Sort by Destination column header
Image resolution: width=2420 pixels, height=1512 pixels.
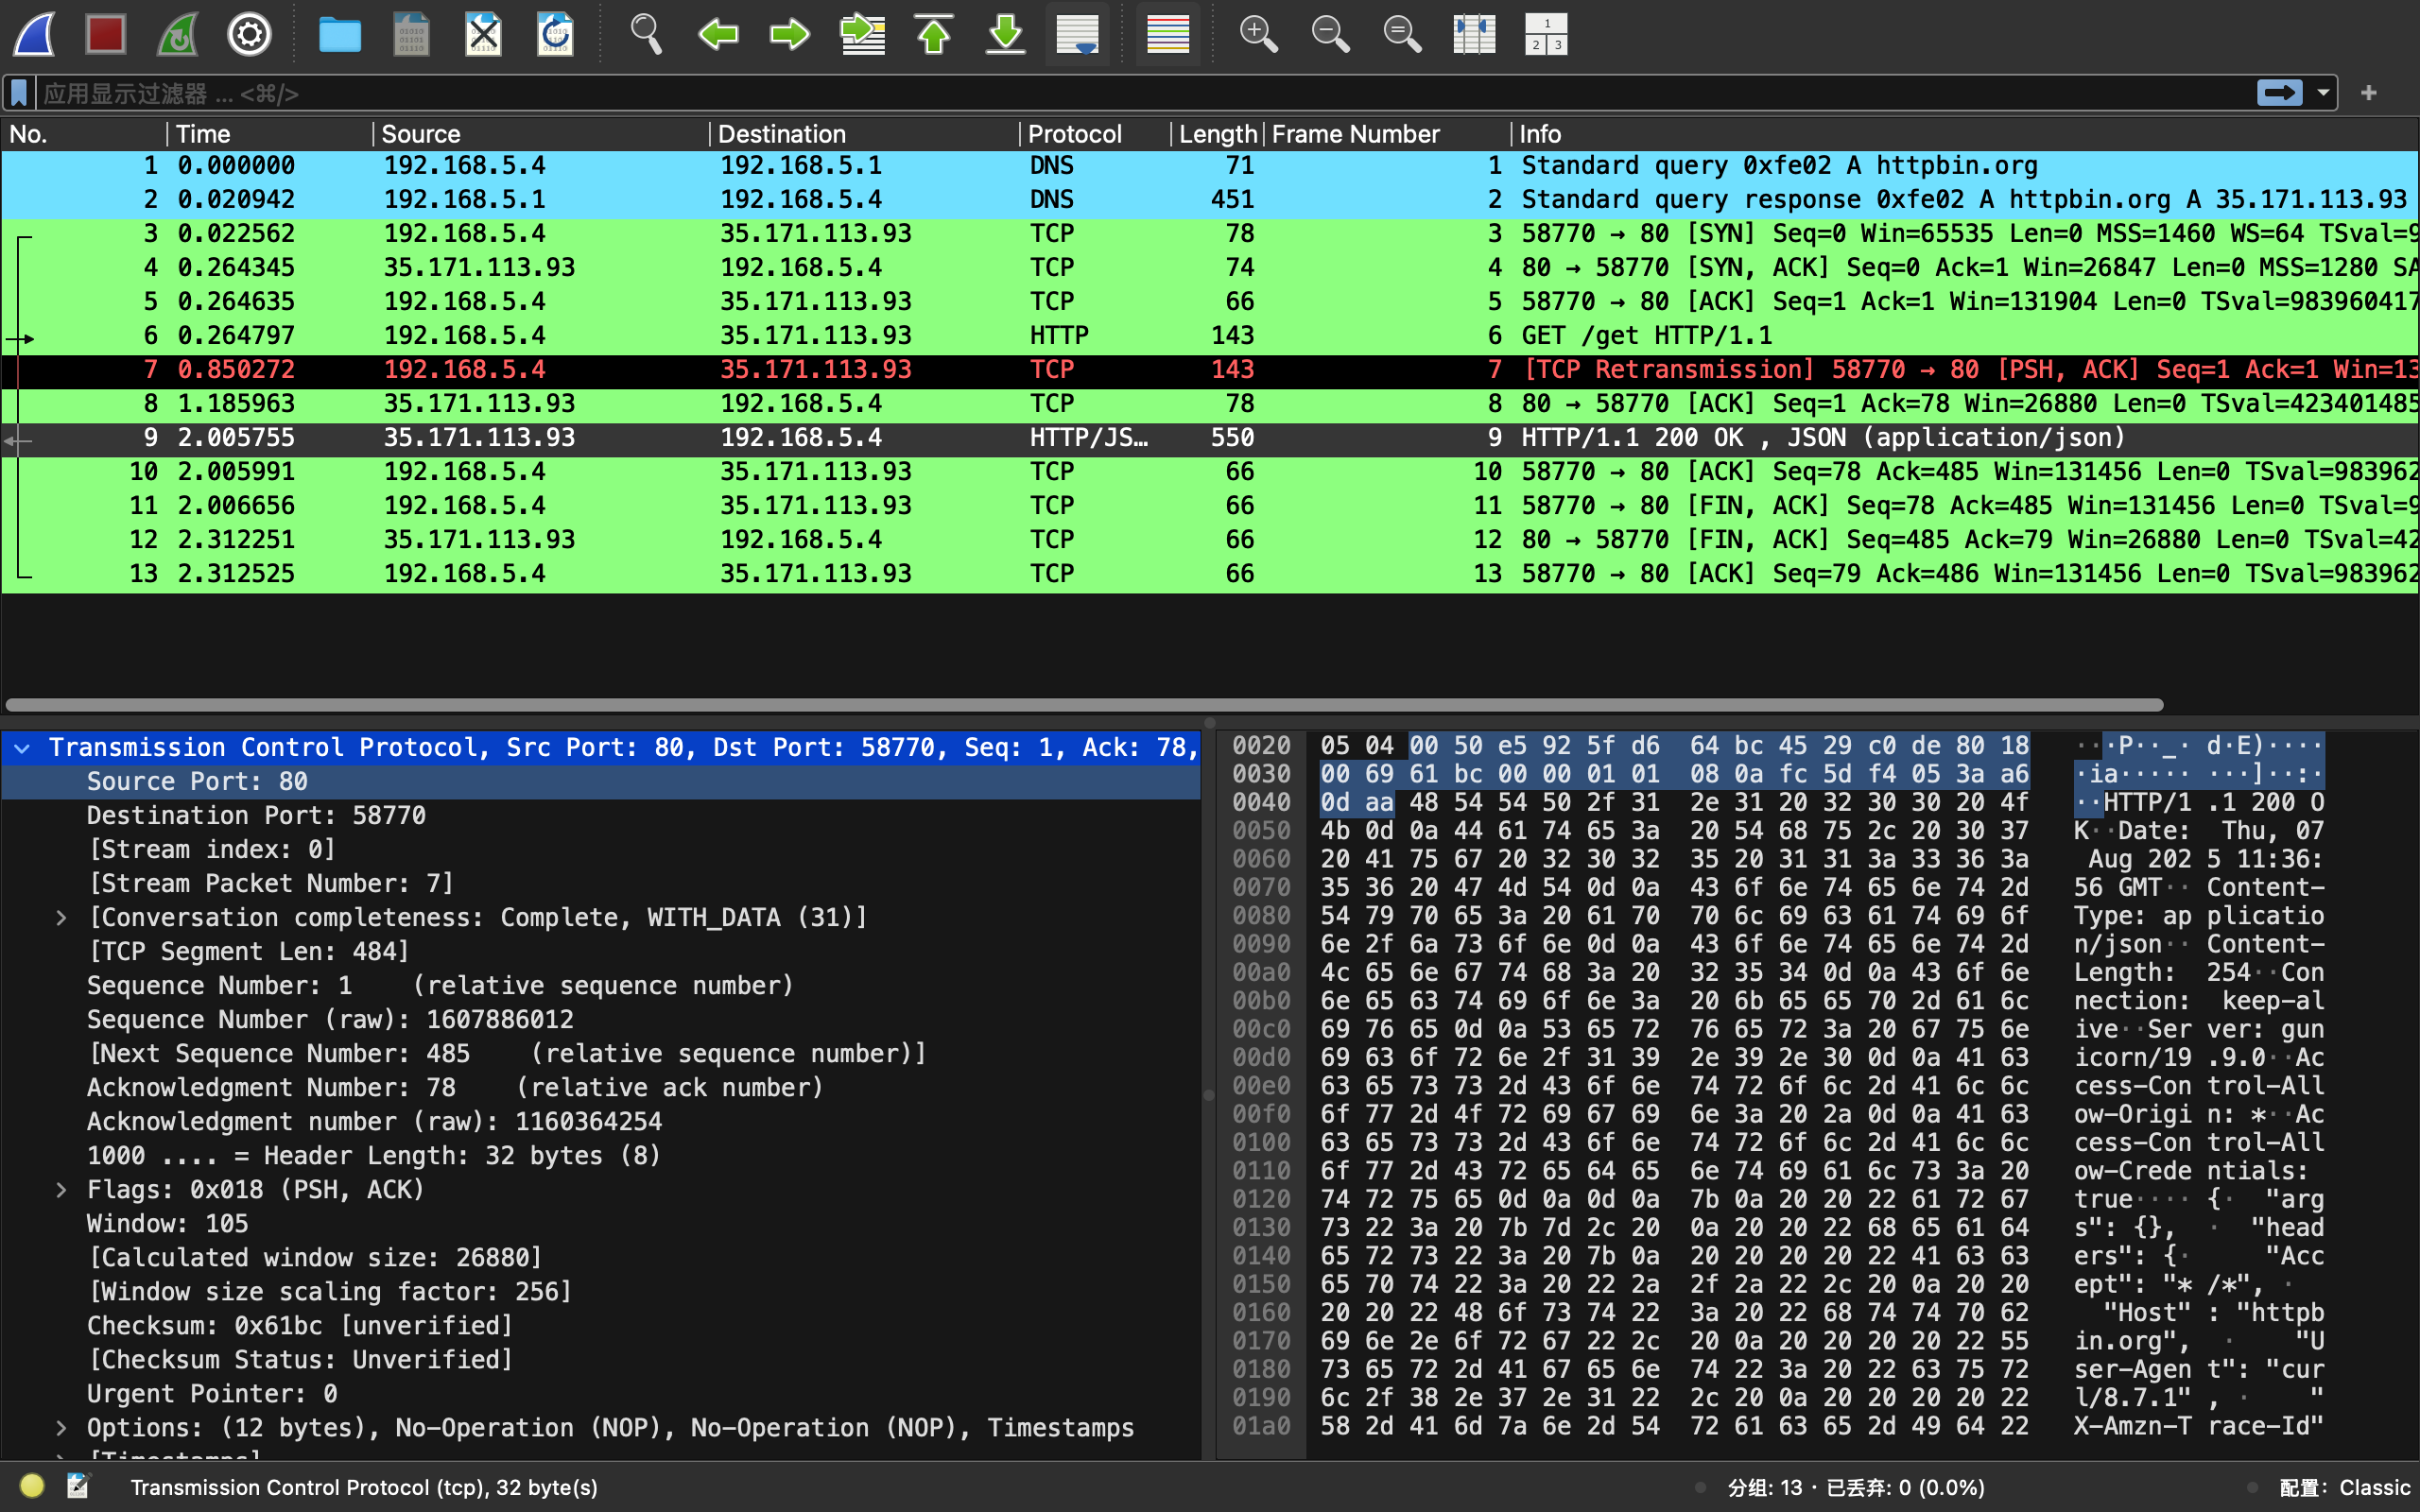pyautogui.click(x=864, y=134)
